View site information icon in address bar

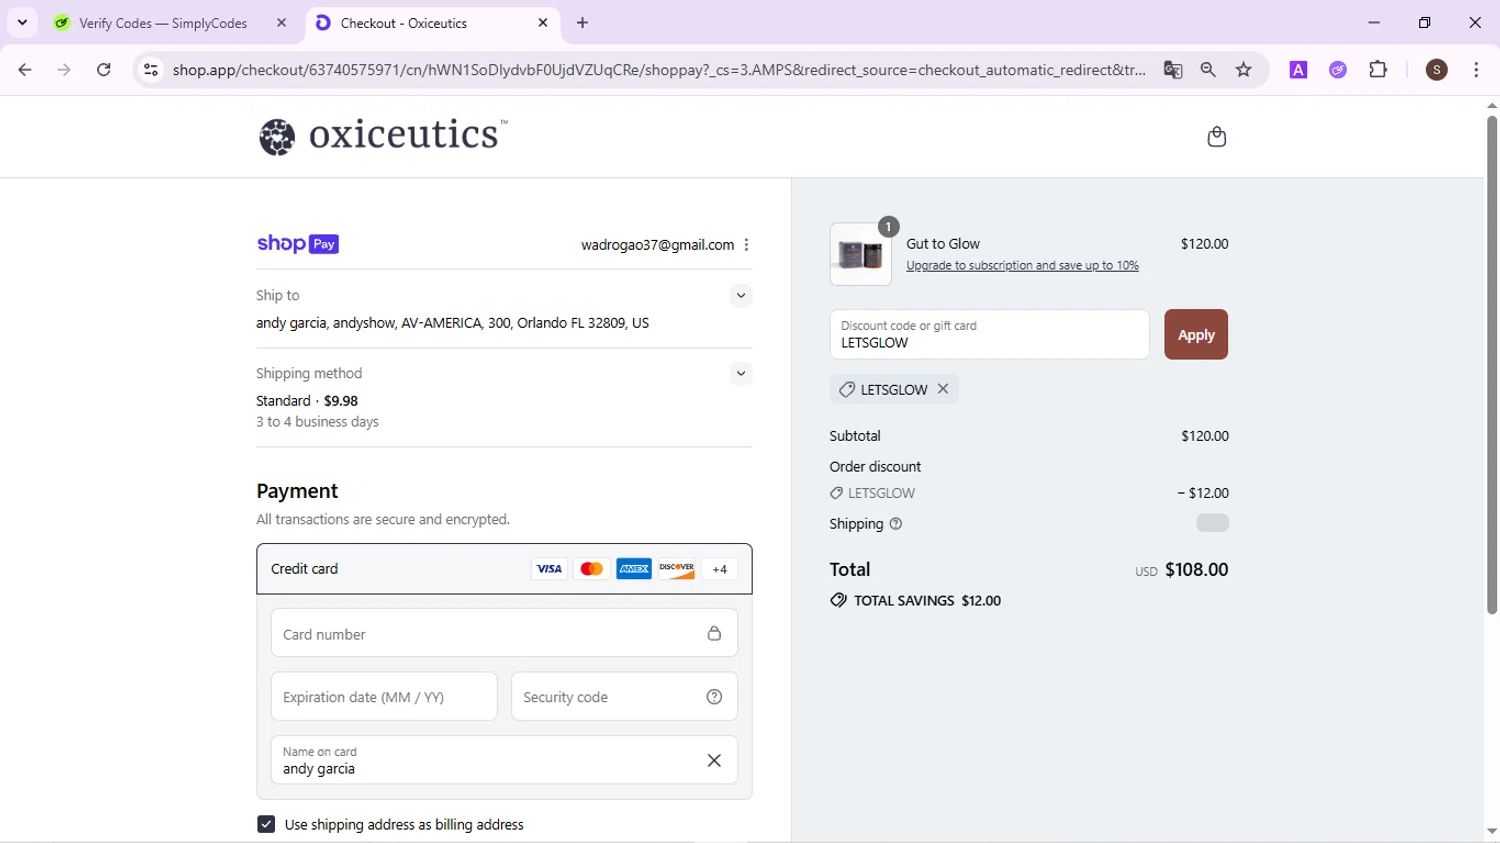[150, 70]
